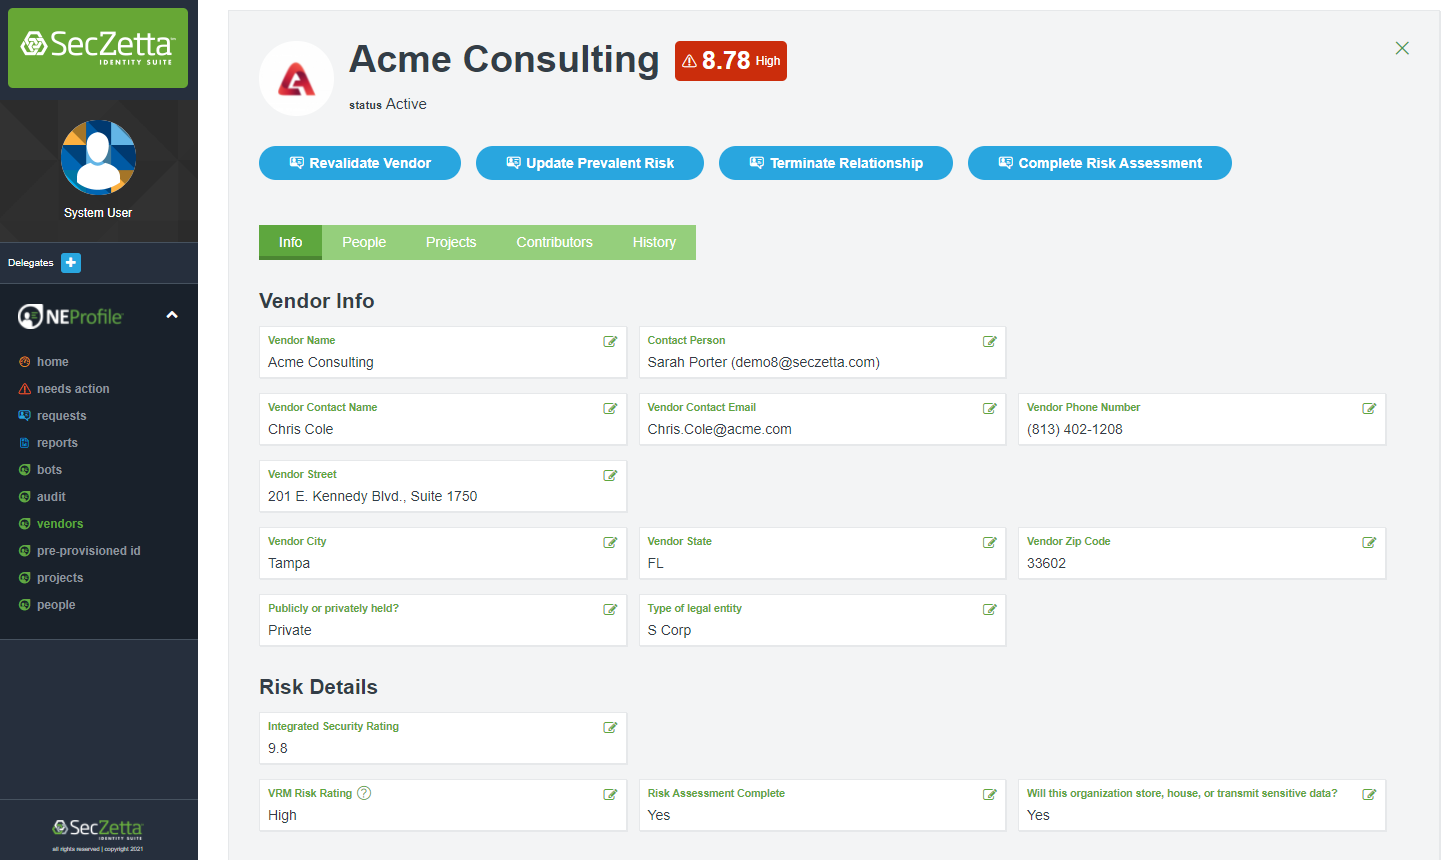Collapse the NEProfile sidebar menu
Image resolution: width=1455 pixels, height=860 pixels.
(172, 315)
